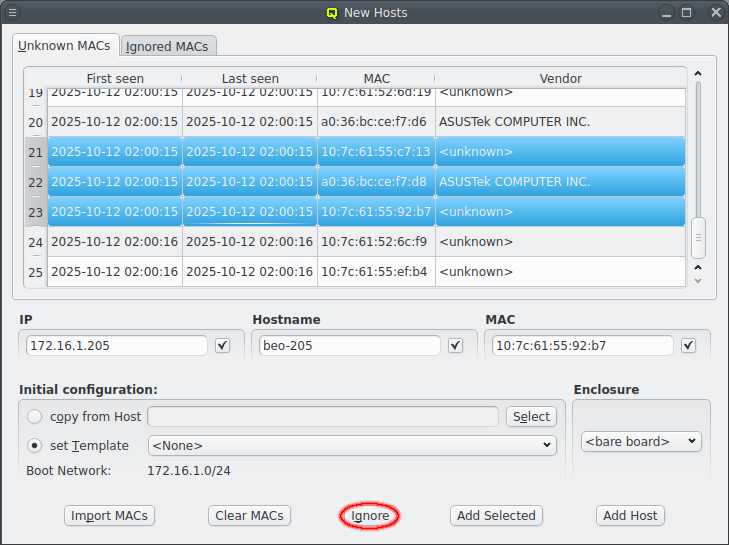Toggle the checkbox next to IP field
This screenshot has width=729, height=545.
pos(222,345)
